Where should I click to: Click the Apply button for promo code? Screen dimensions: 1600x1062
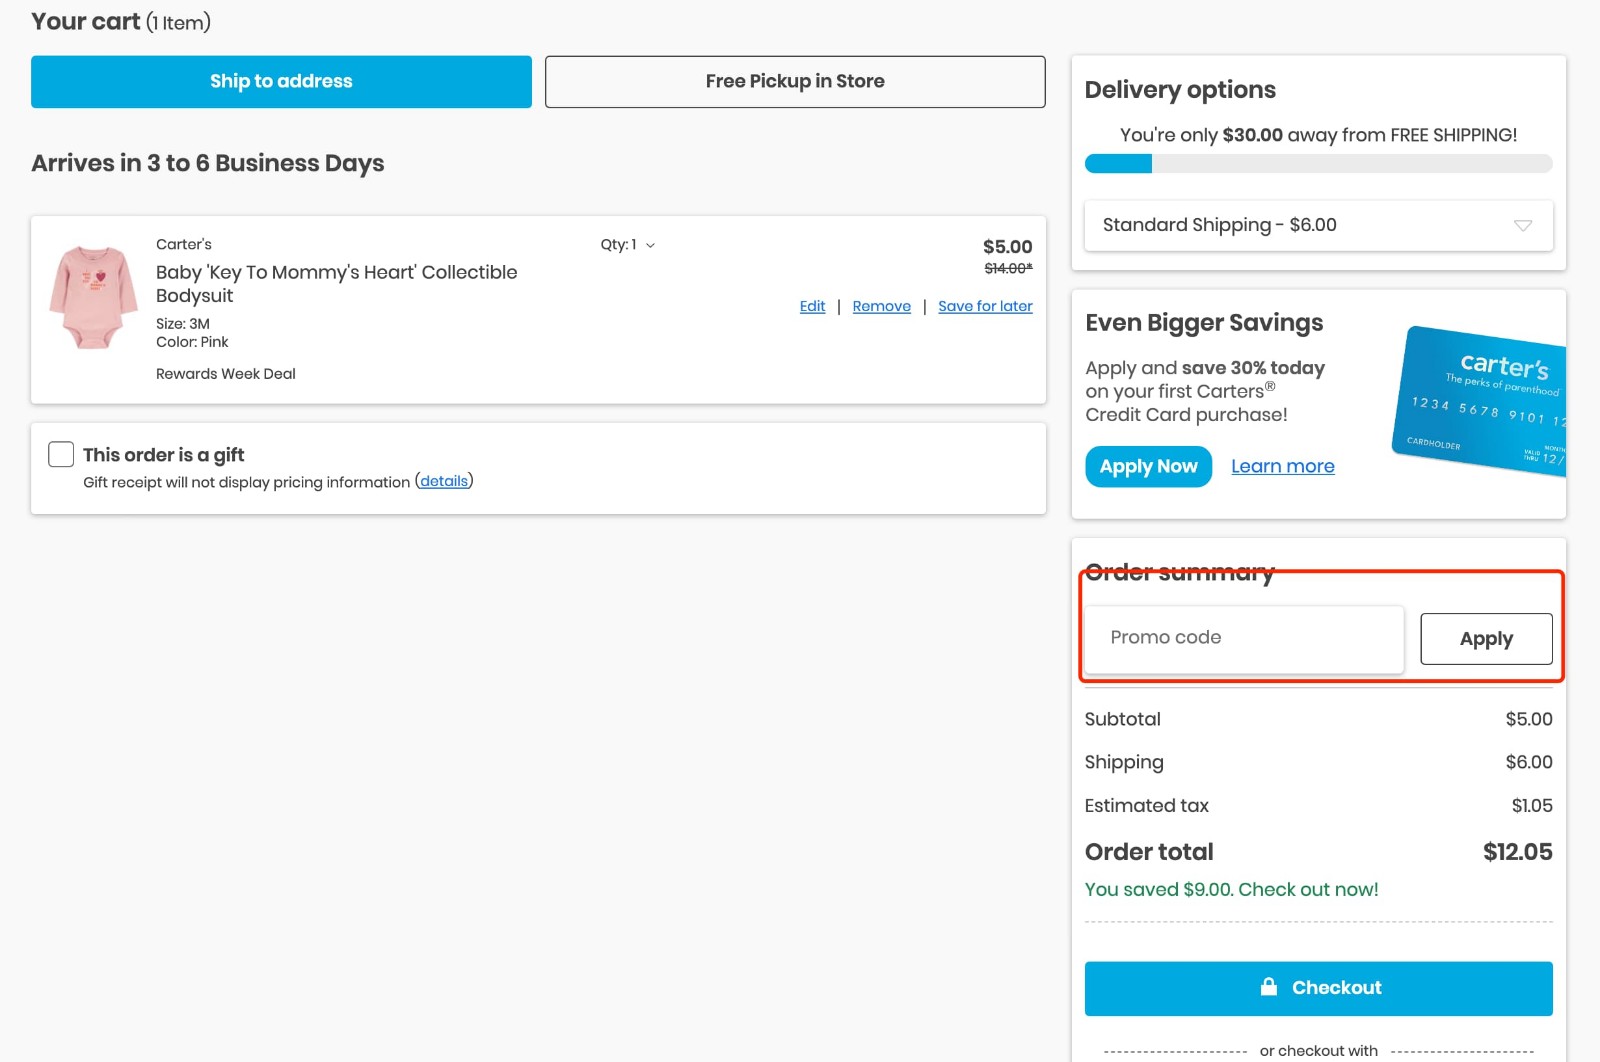[x=1486, y=638]
